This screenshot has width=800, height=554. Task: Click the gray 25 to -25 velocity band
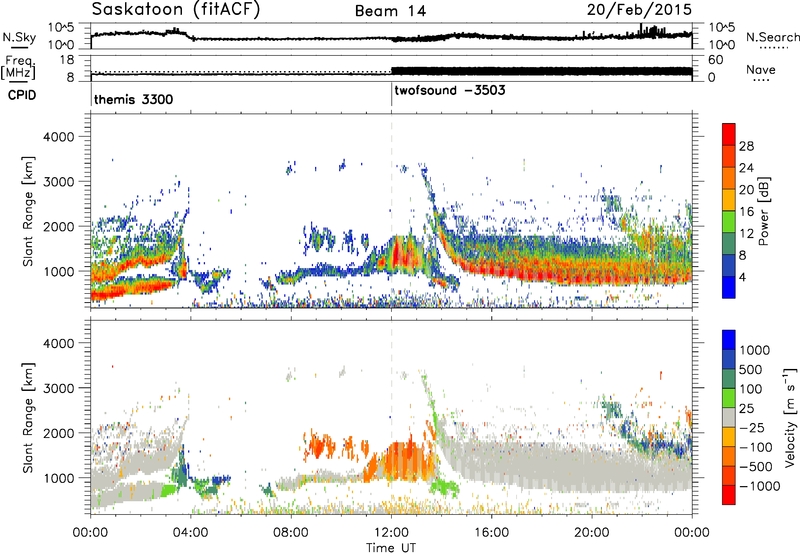[x=729, y=418]
